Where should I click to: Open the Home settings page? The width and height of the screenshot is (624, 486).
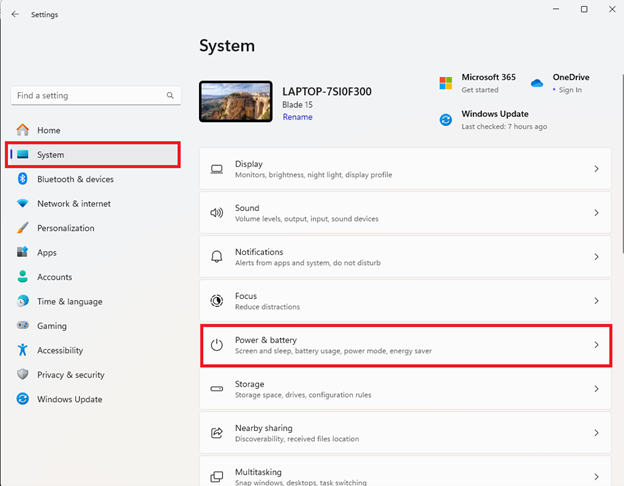click(x=95, y=130)
